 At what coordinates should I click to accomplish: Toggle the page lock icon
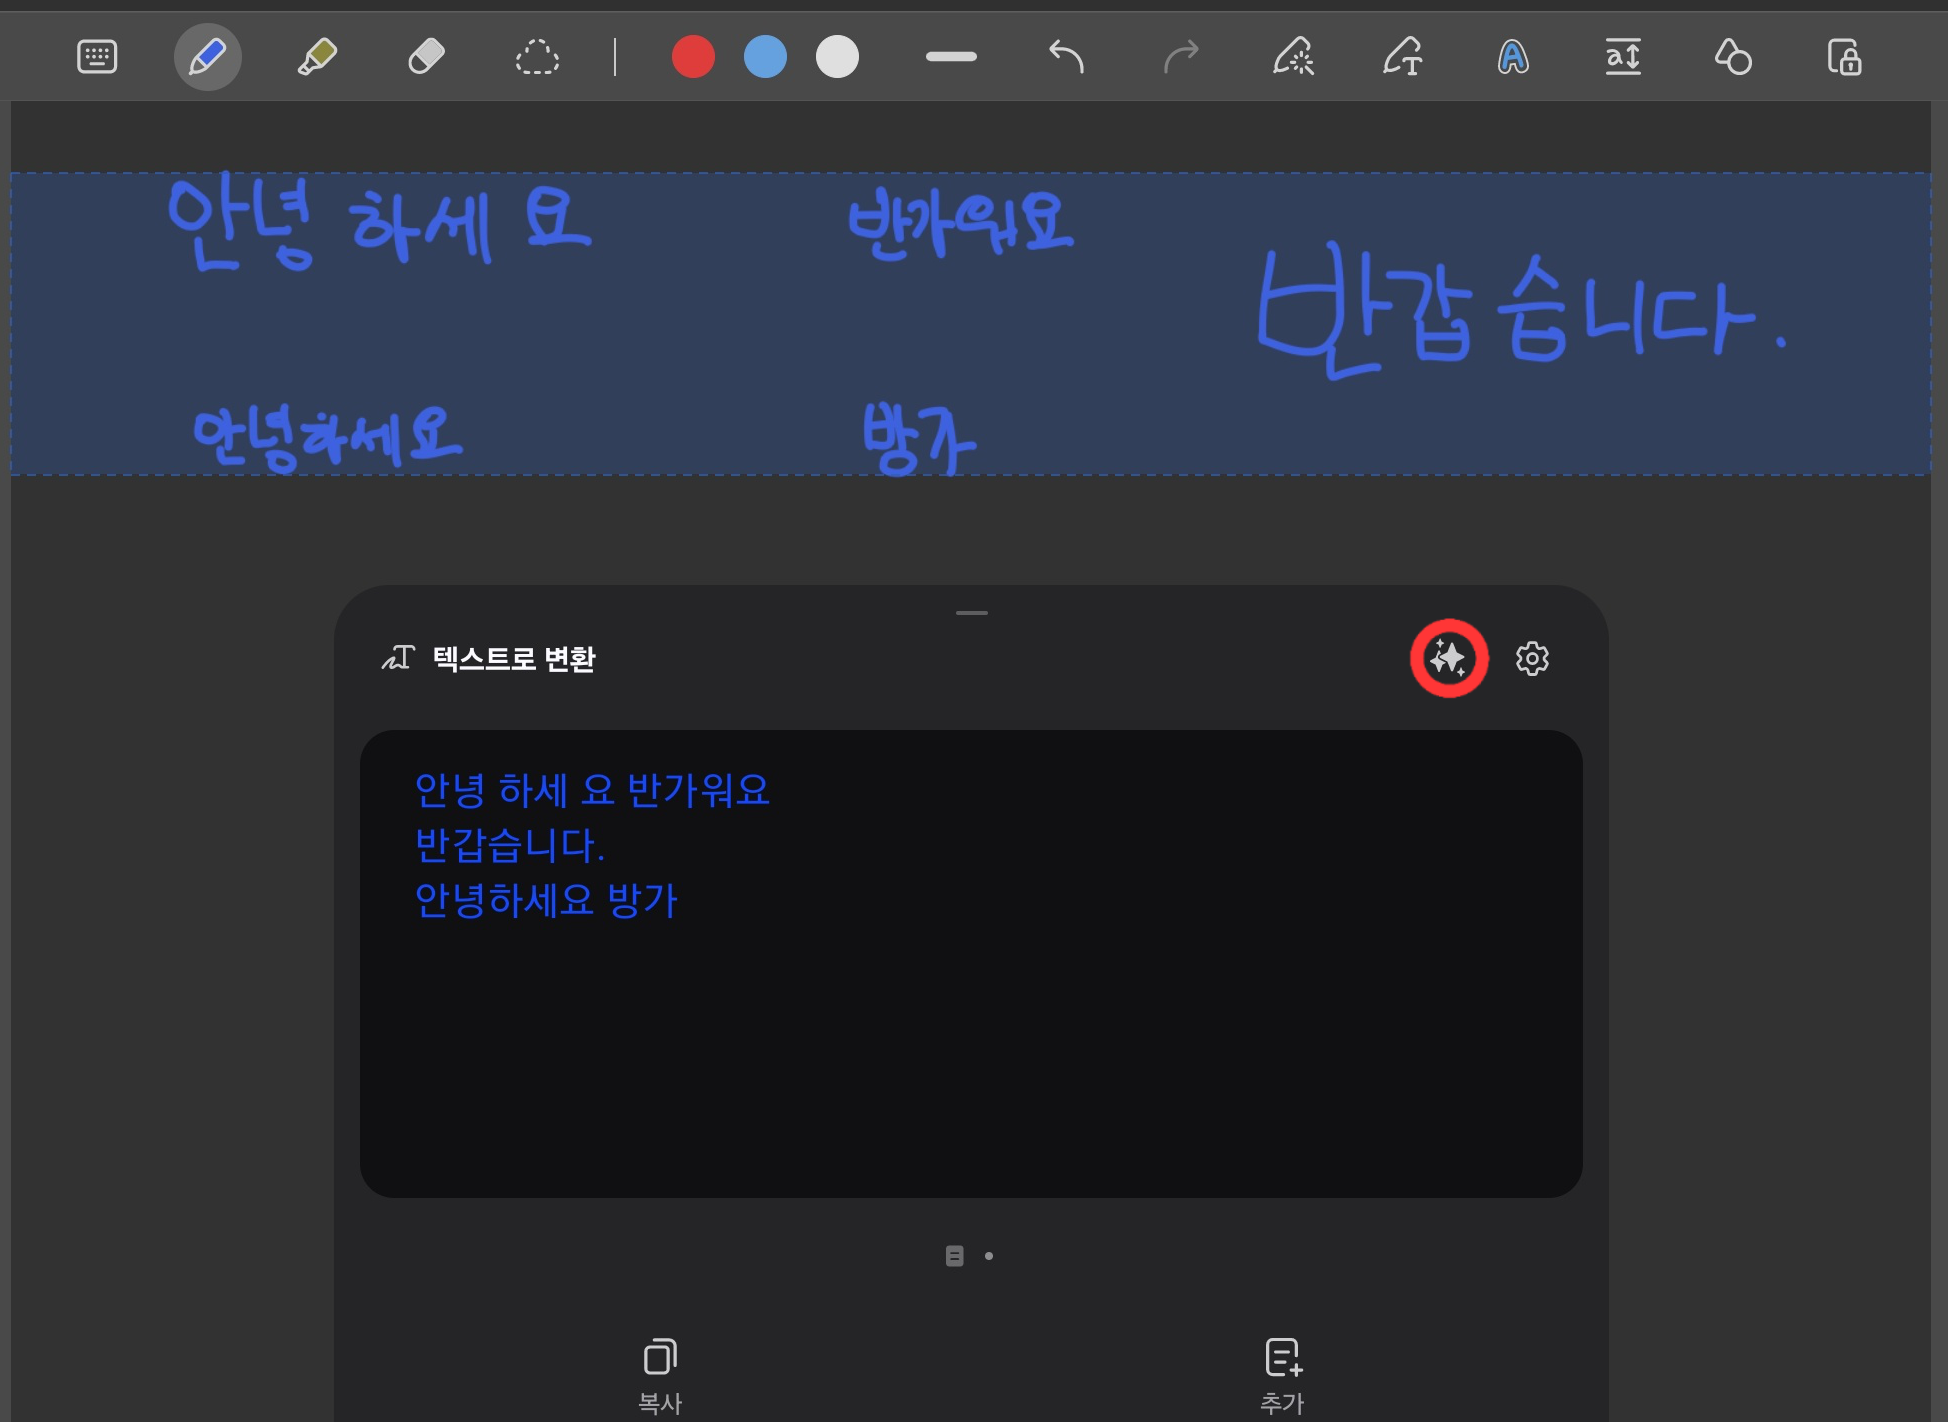(1843, 57)
